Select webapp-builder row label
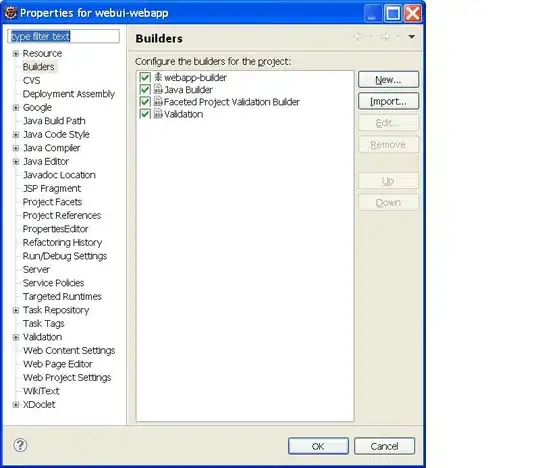This screenshot has width=540, height=468. (x=195, y=77)
